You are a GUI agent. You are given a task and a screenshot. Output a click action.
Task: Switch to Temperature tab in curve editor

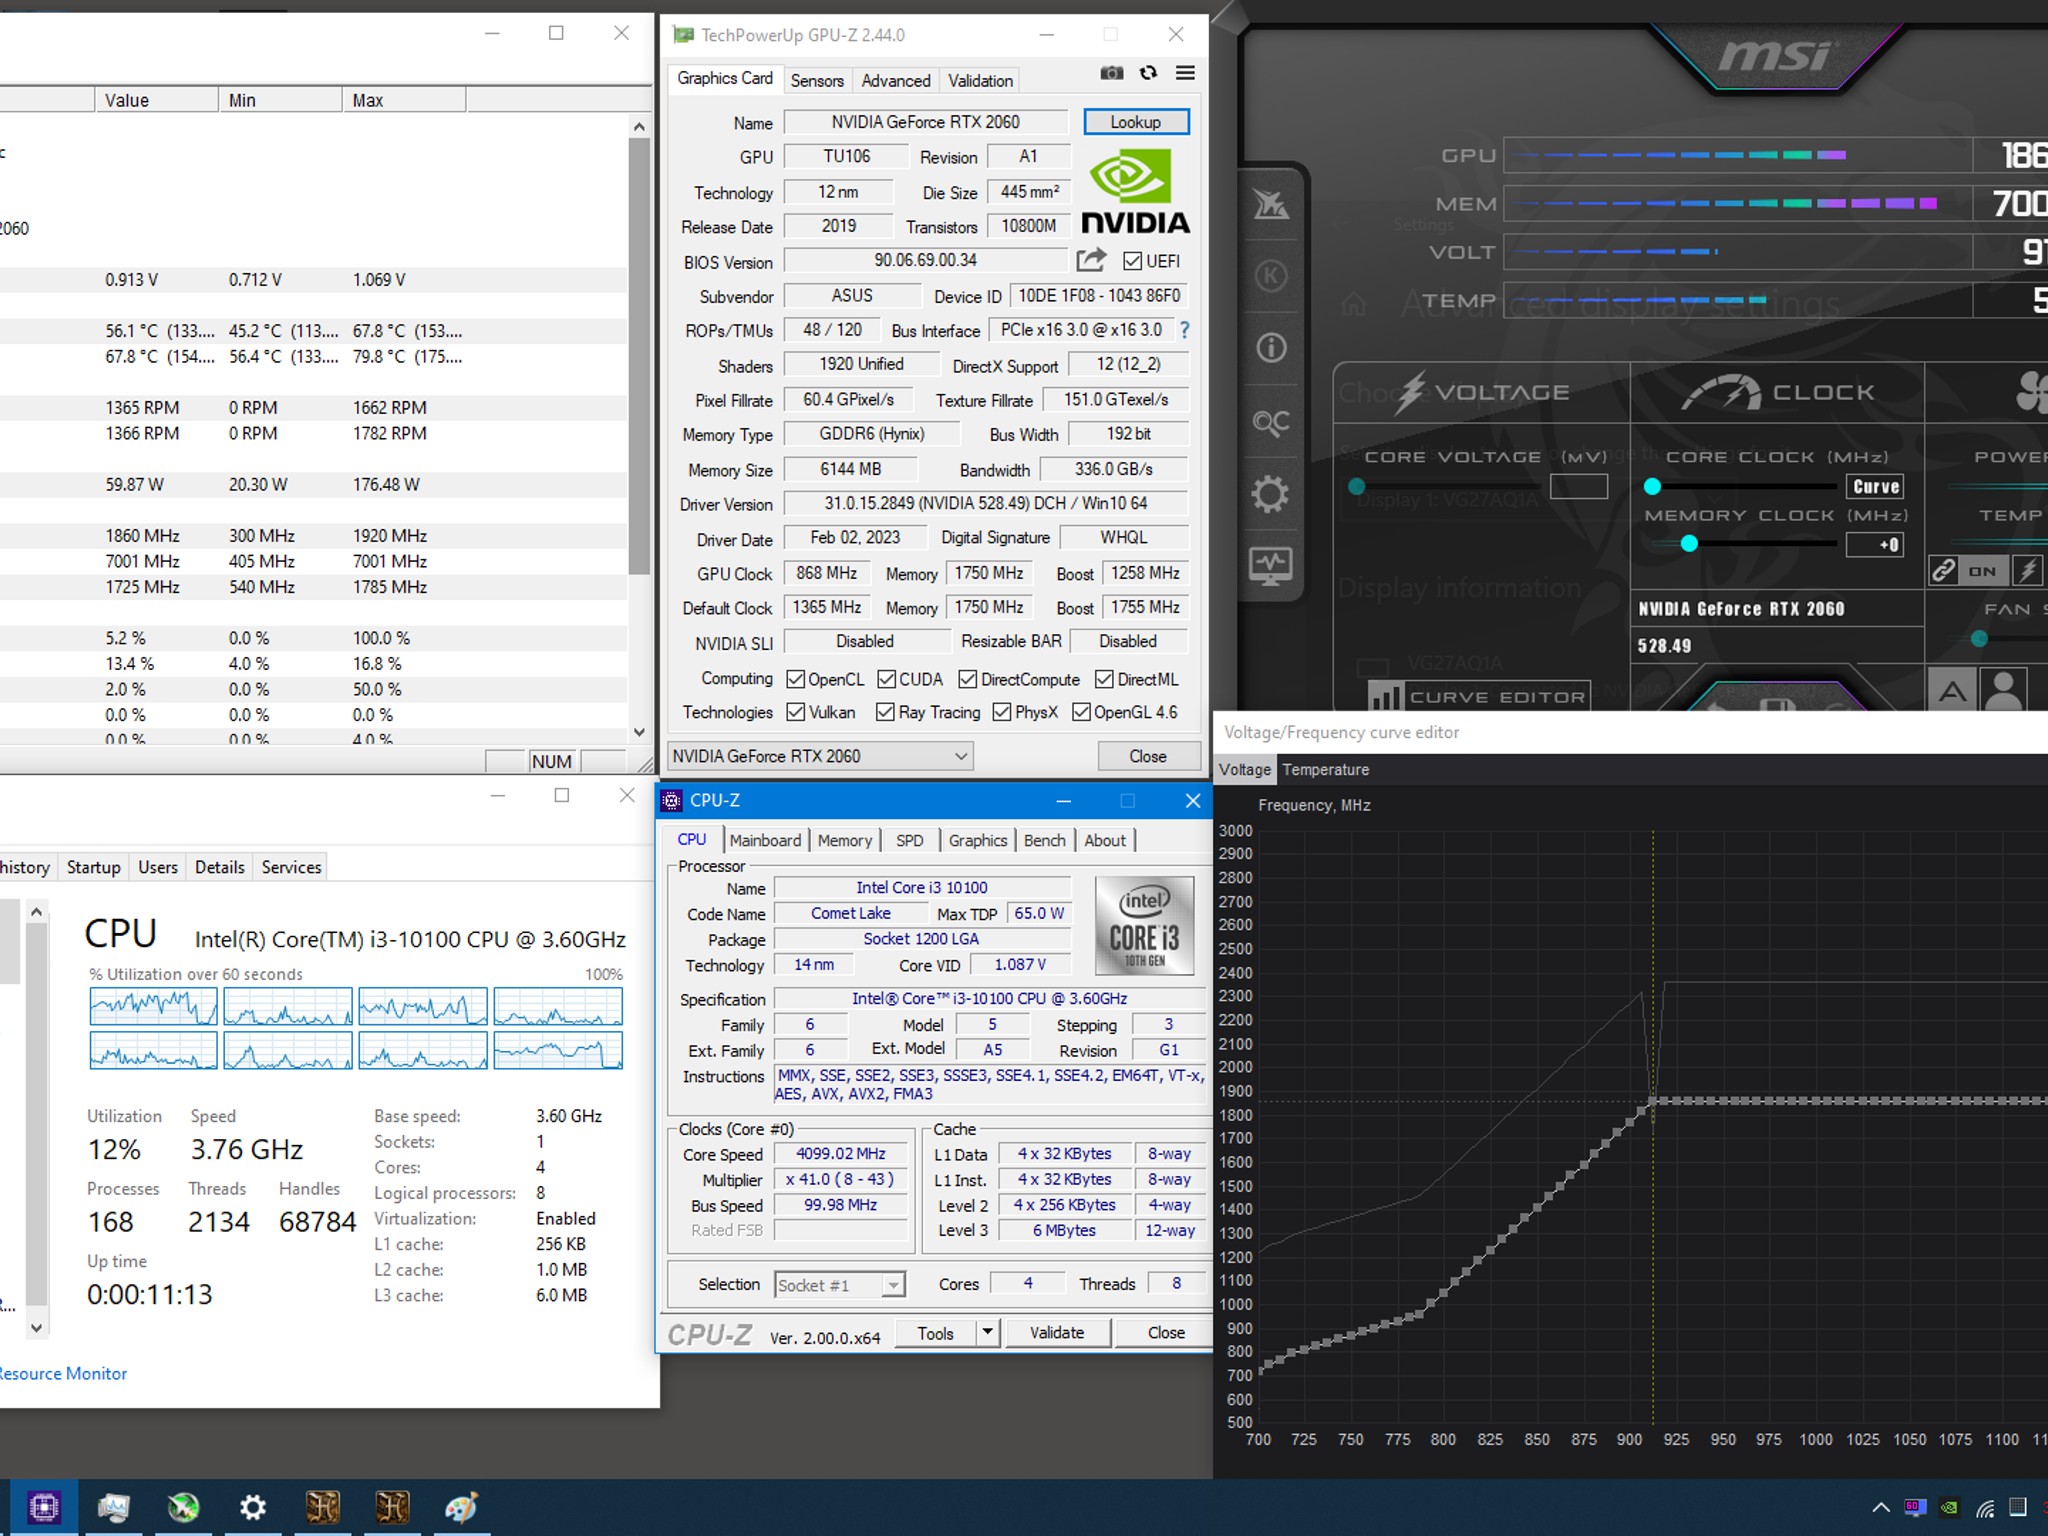click(1326, 770)
